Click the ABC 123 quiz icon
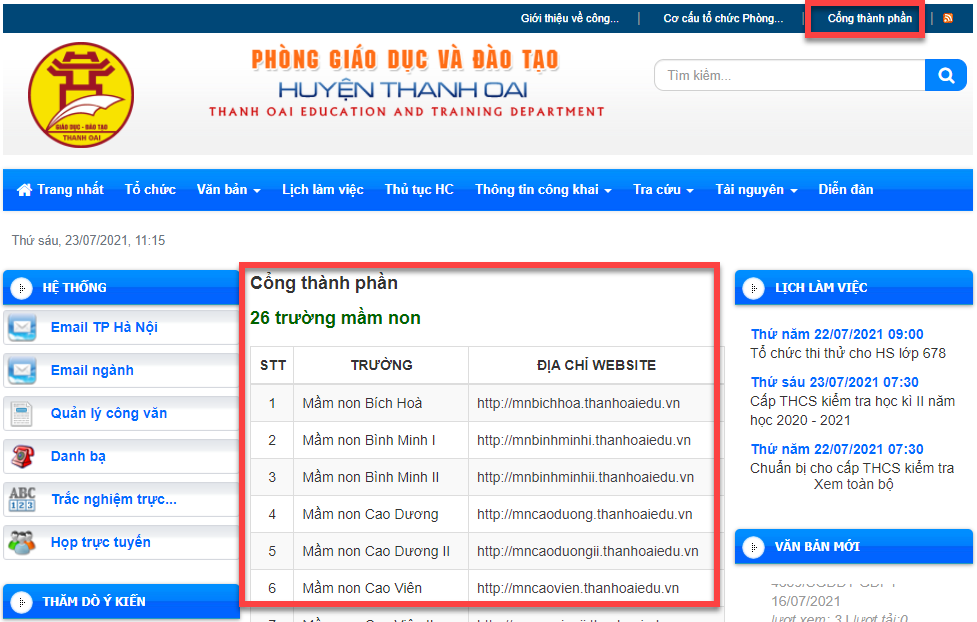Image resolution: width=977 pixels, height=622 pixels. coord(22,499)
